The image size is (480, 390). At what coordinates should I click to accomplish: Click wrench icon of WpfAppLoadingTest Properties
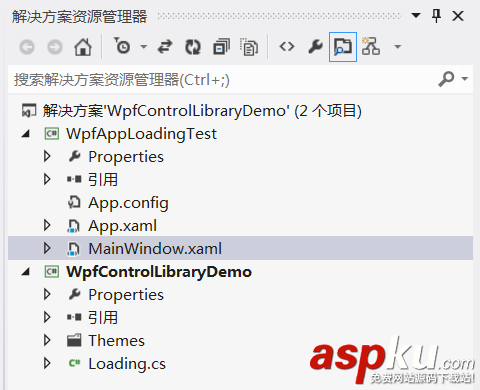(x=74, y=156)
